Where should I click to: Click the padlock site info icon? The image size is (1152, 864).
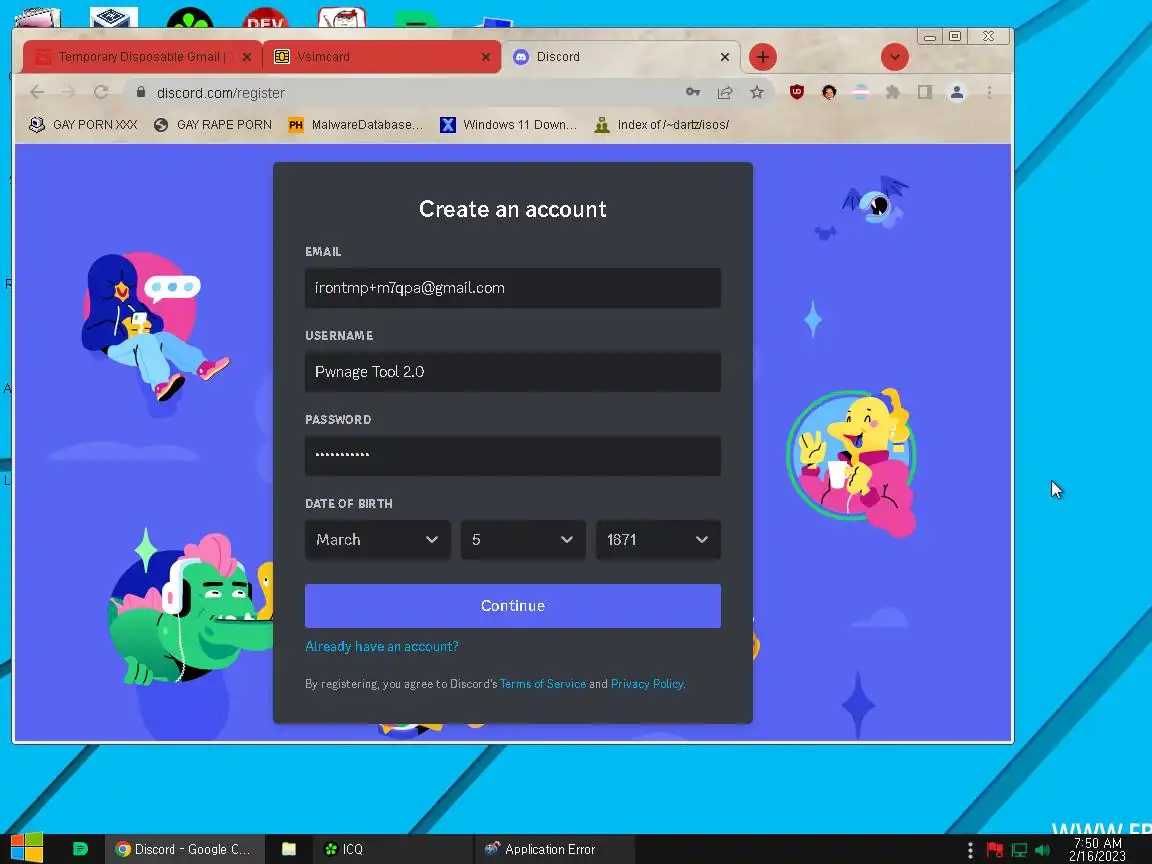coord(140,93)
